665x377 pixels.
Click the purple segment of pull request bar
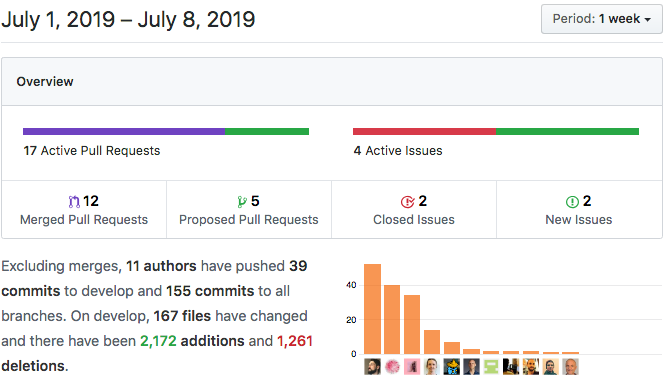tap(124, 131)
